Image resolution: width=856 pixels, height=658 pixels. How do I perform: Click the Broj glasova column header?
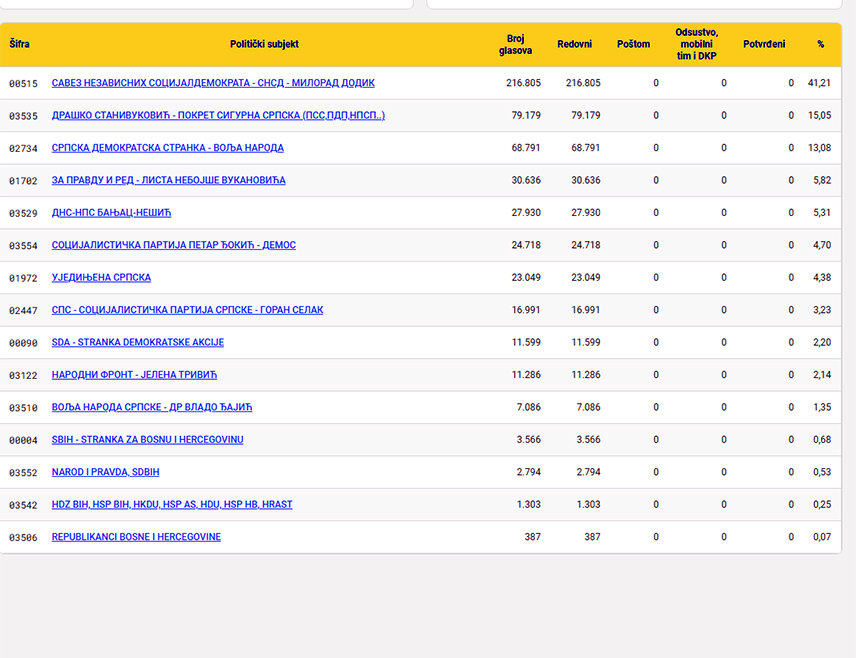coord(515,44)
